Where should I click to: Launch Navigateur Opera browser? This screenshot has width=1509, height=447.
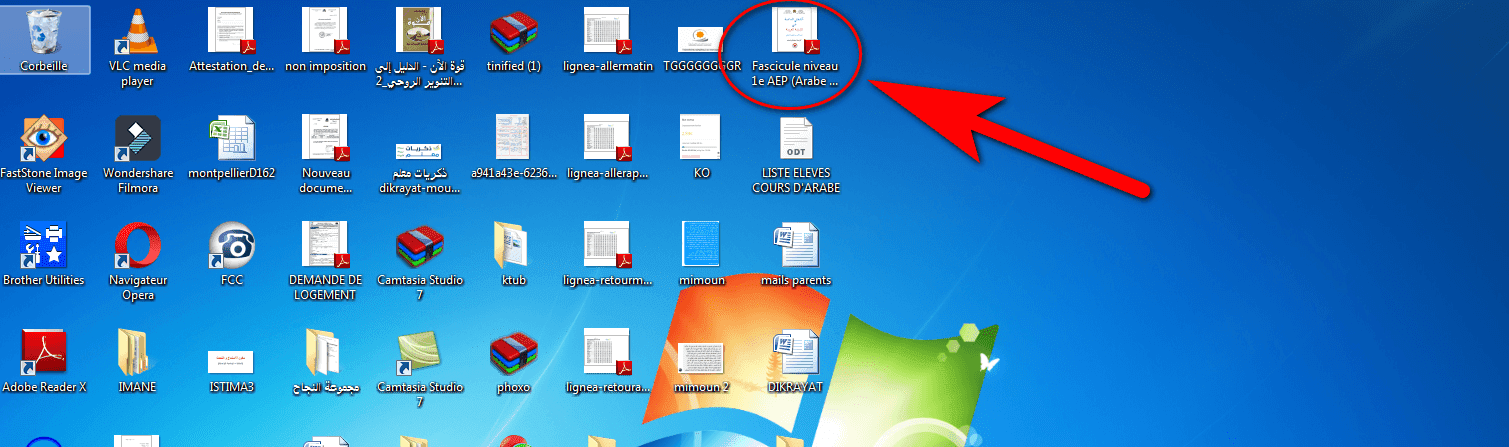[x=137, y=261]
